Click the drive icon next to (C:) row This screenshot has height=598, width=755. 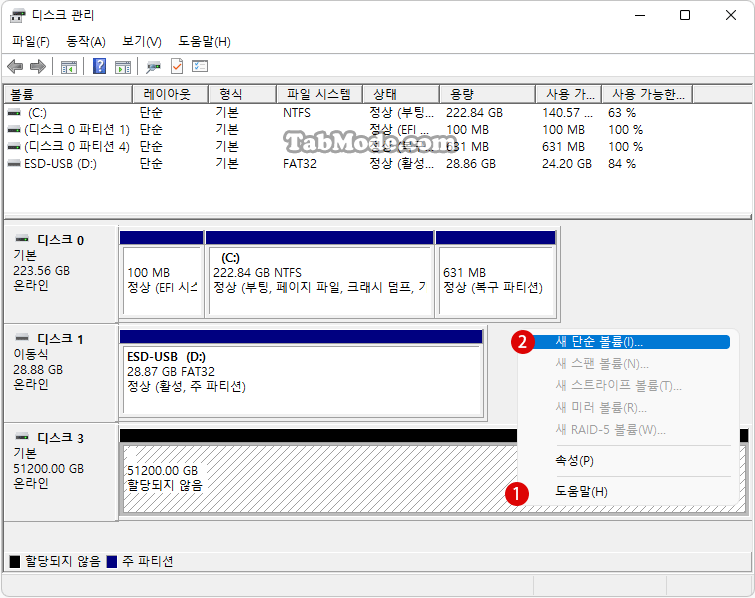pyautogui.click(x=14, y=113)
